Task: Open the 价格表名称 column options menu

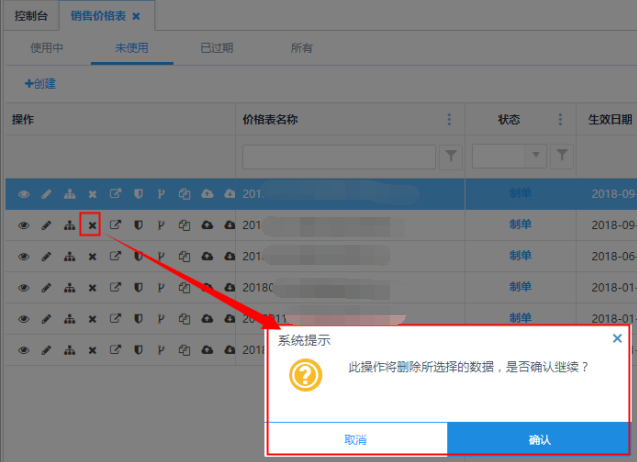Action: [449, 120]
